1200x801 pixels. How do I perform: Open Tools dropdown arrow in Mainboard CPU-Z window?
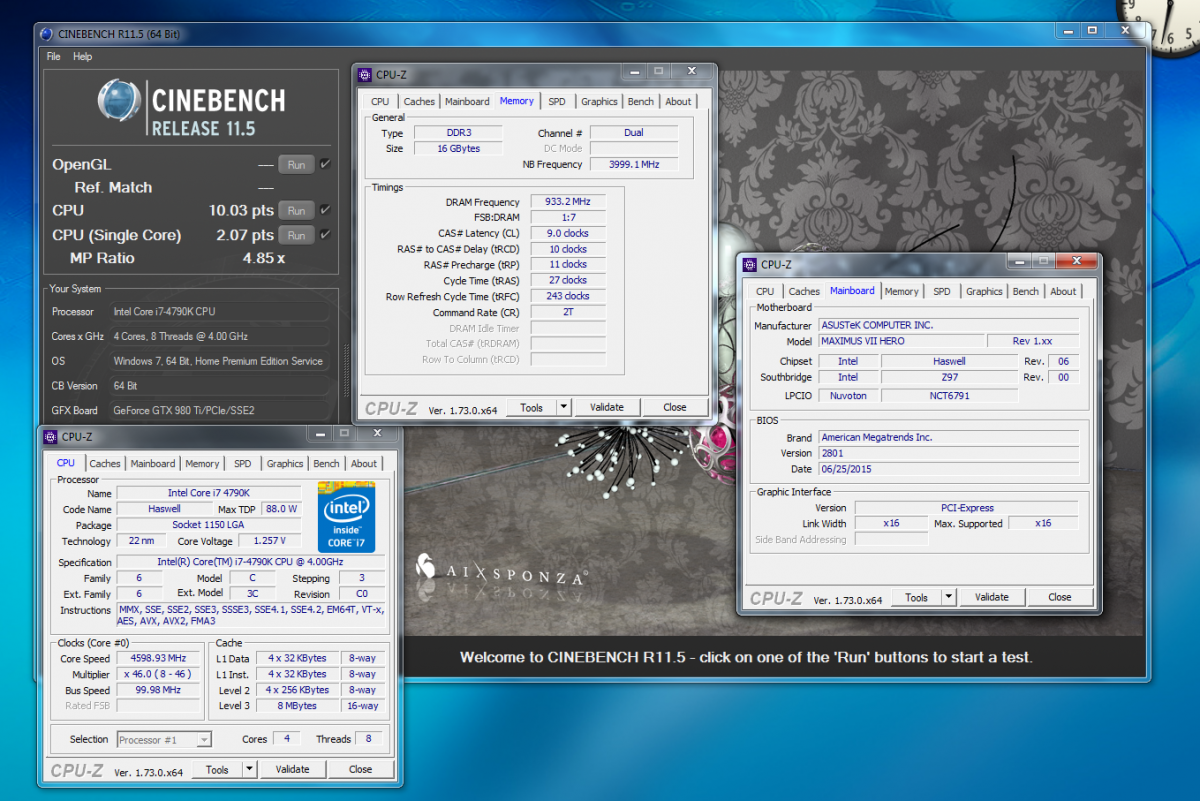tap(948, 597)
